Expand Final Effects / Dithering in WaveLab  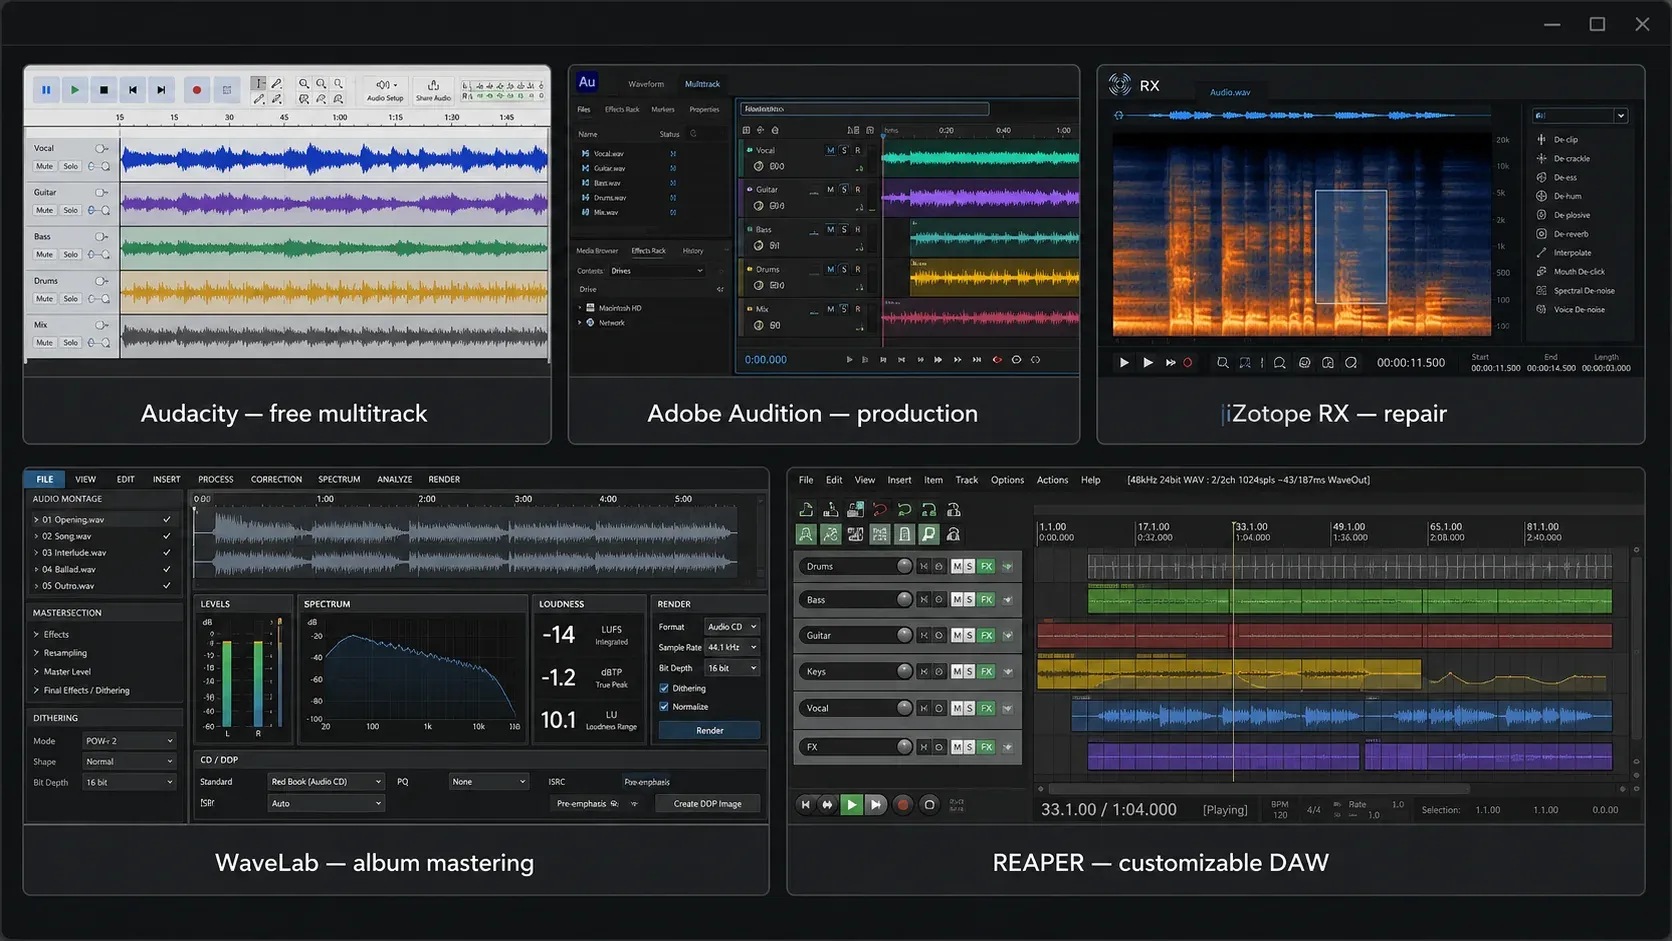(36, 691)
